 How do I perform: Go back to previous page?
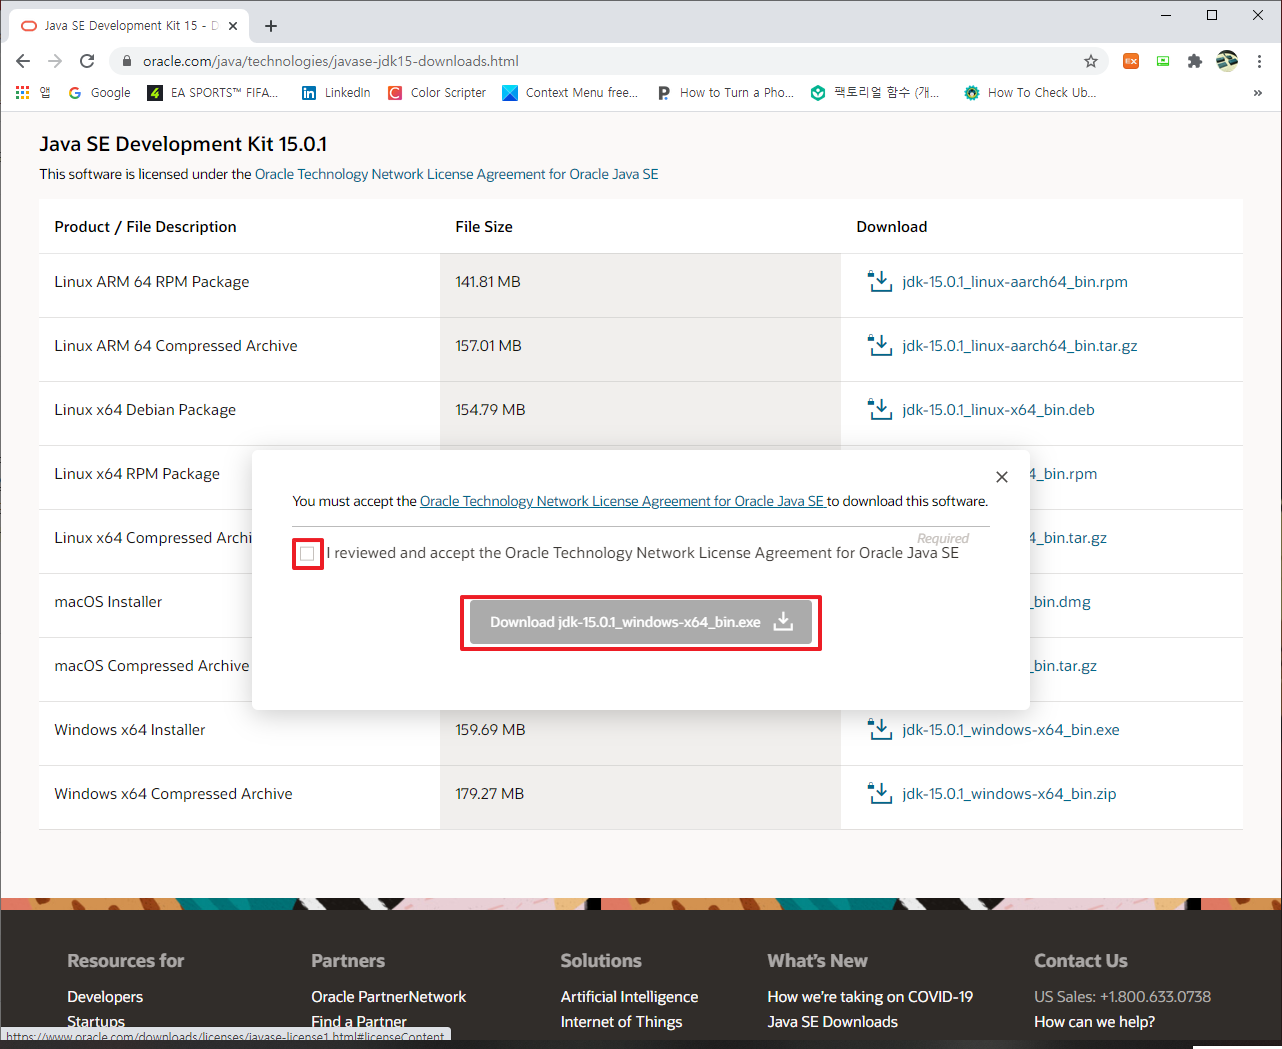[x=23, y=61]
